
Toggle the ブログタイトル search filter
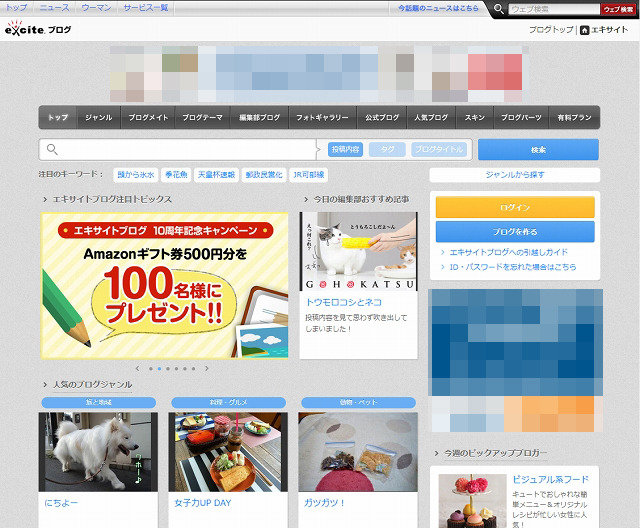(x=439, y=149)
